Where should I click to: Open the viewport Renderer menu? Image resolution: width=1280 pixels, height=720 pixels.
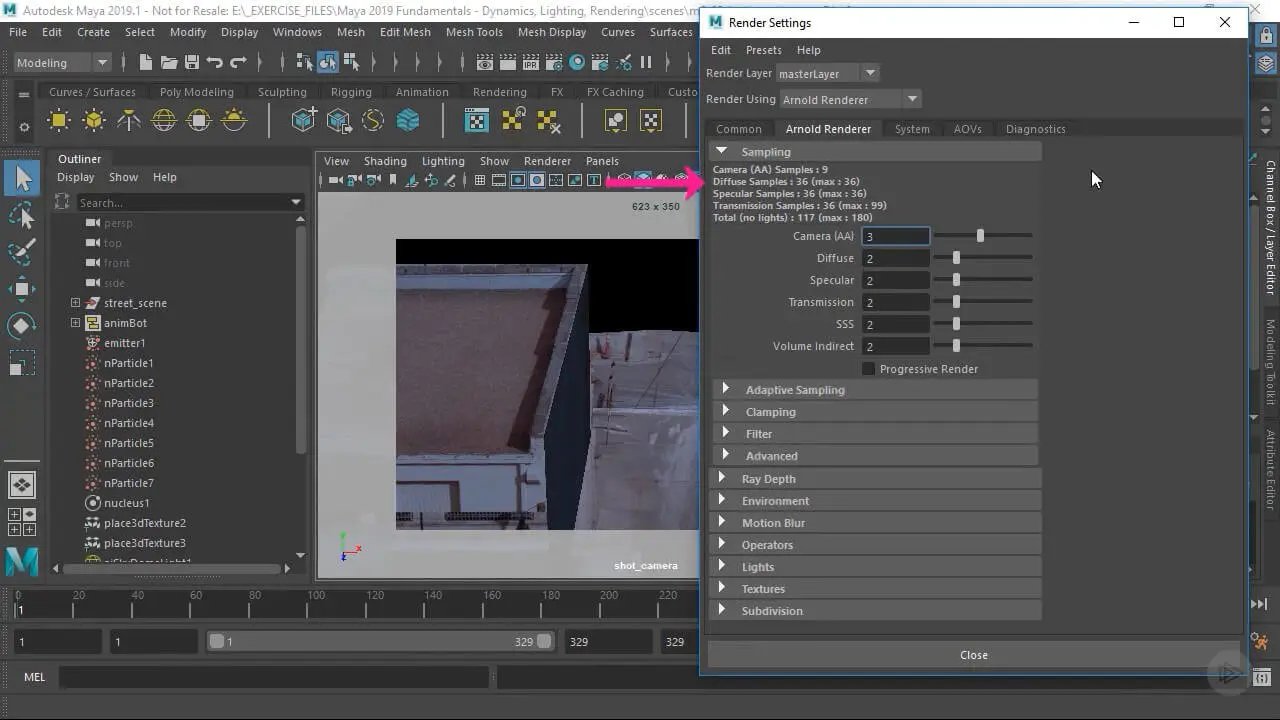[x=547, y=161]
